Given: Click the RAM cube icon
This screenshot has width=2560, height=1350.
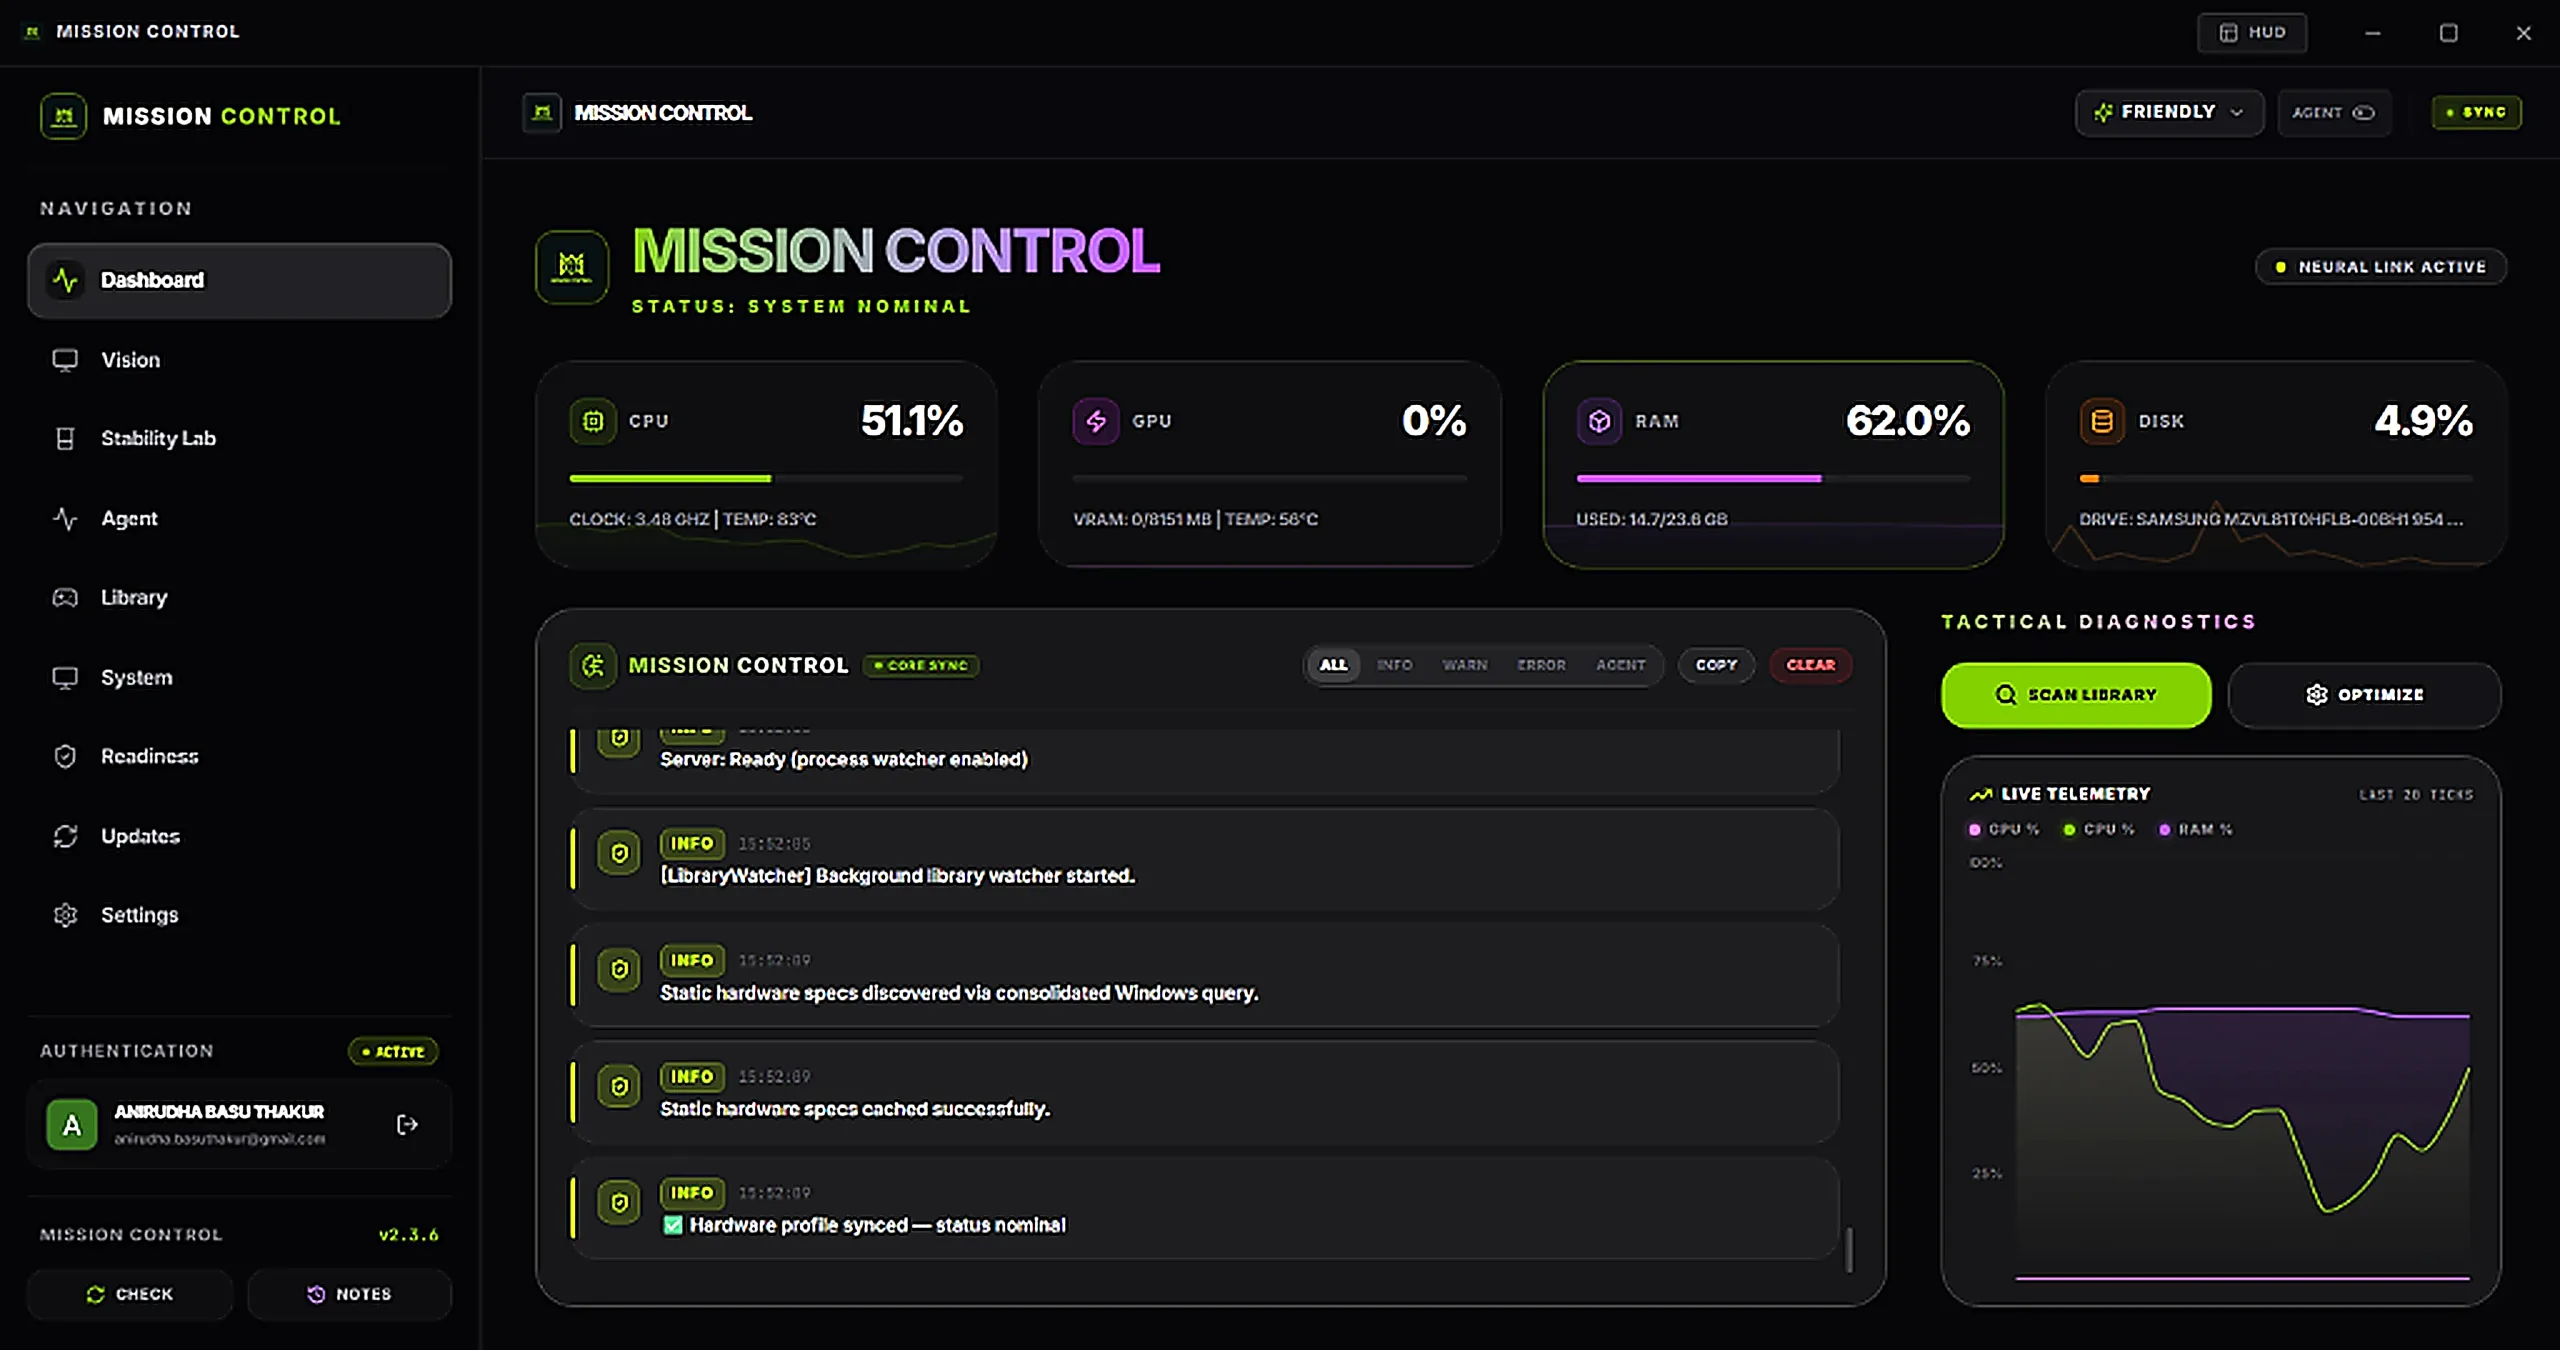Looking at the screenshot, I should pyautogui.click(x=1600, y=421).
